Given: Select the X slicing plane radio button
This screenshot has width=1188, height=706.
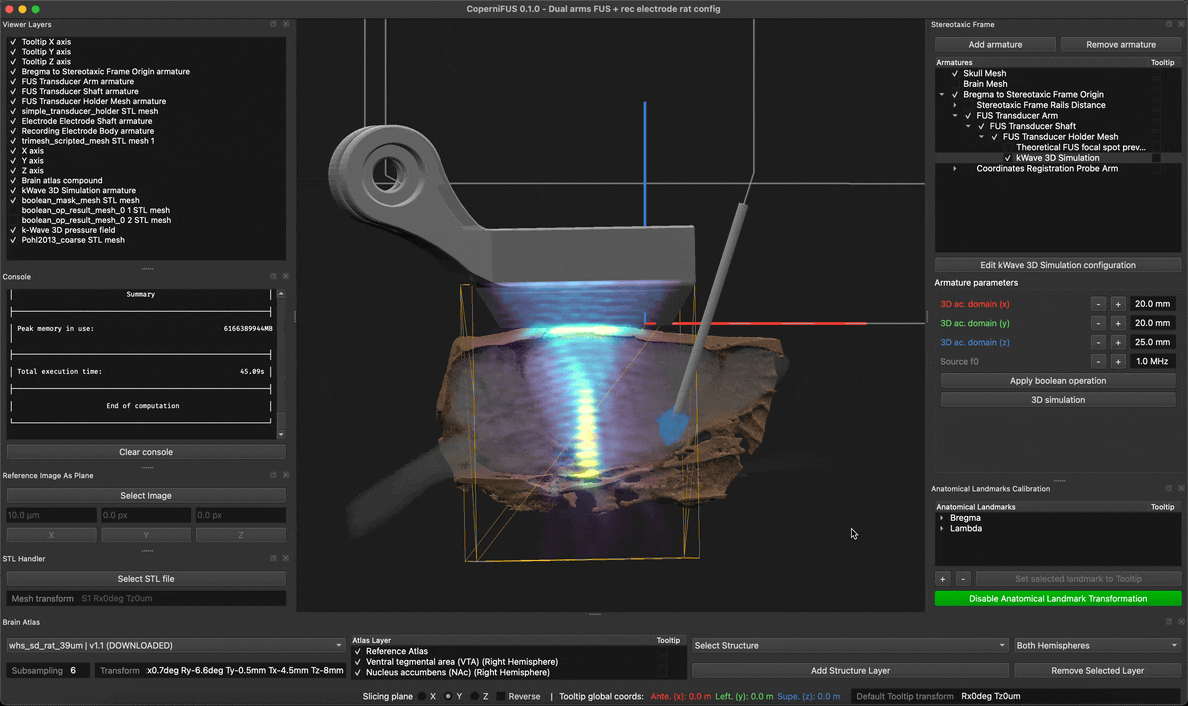Looking at the screenshot, I should pos(422,696).
